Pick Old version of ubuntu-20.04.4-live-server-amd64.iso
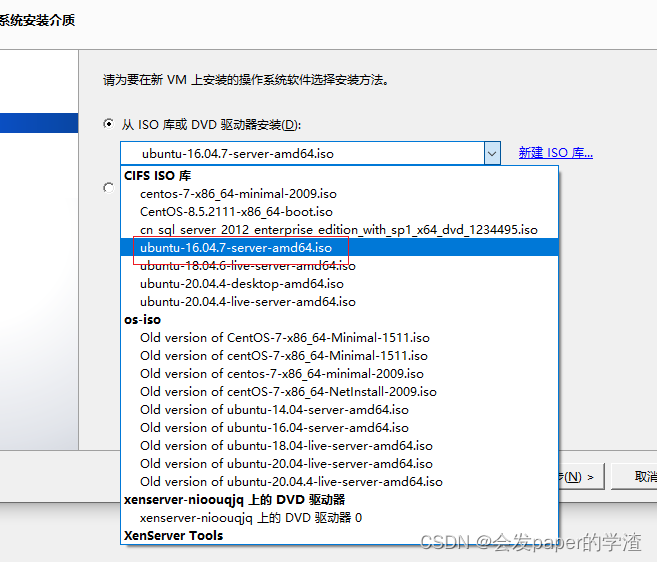This screenshot has height=562, width=657. point(339,482)
